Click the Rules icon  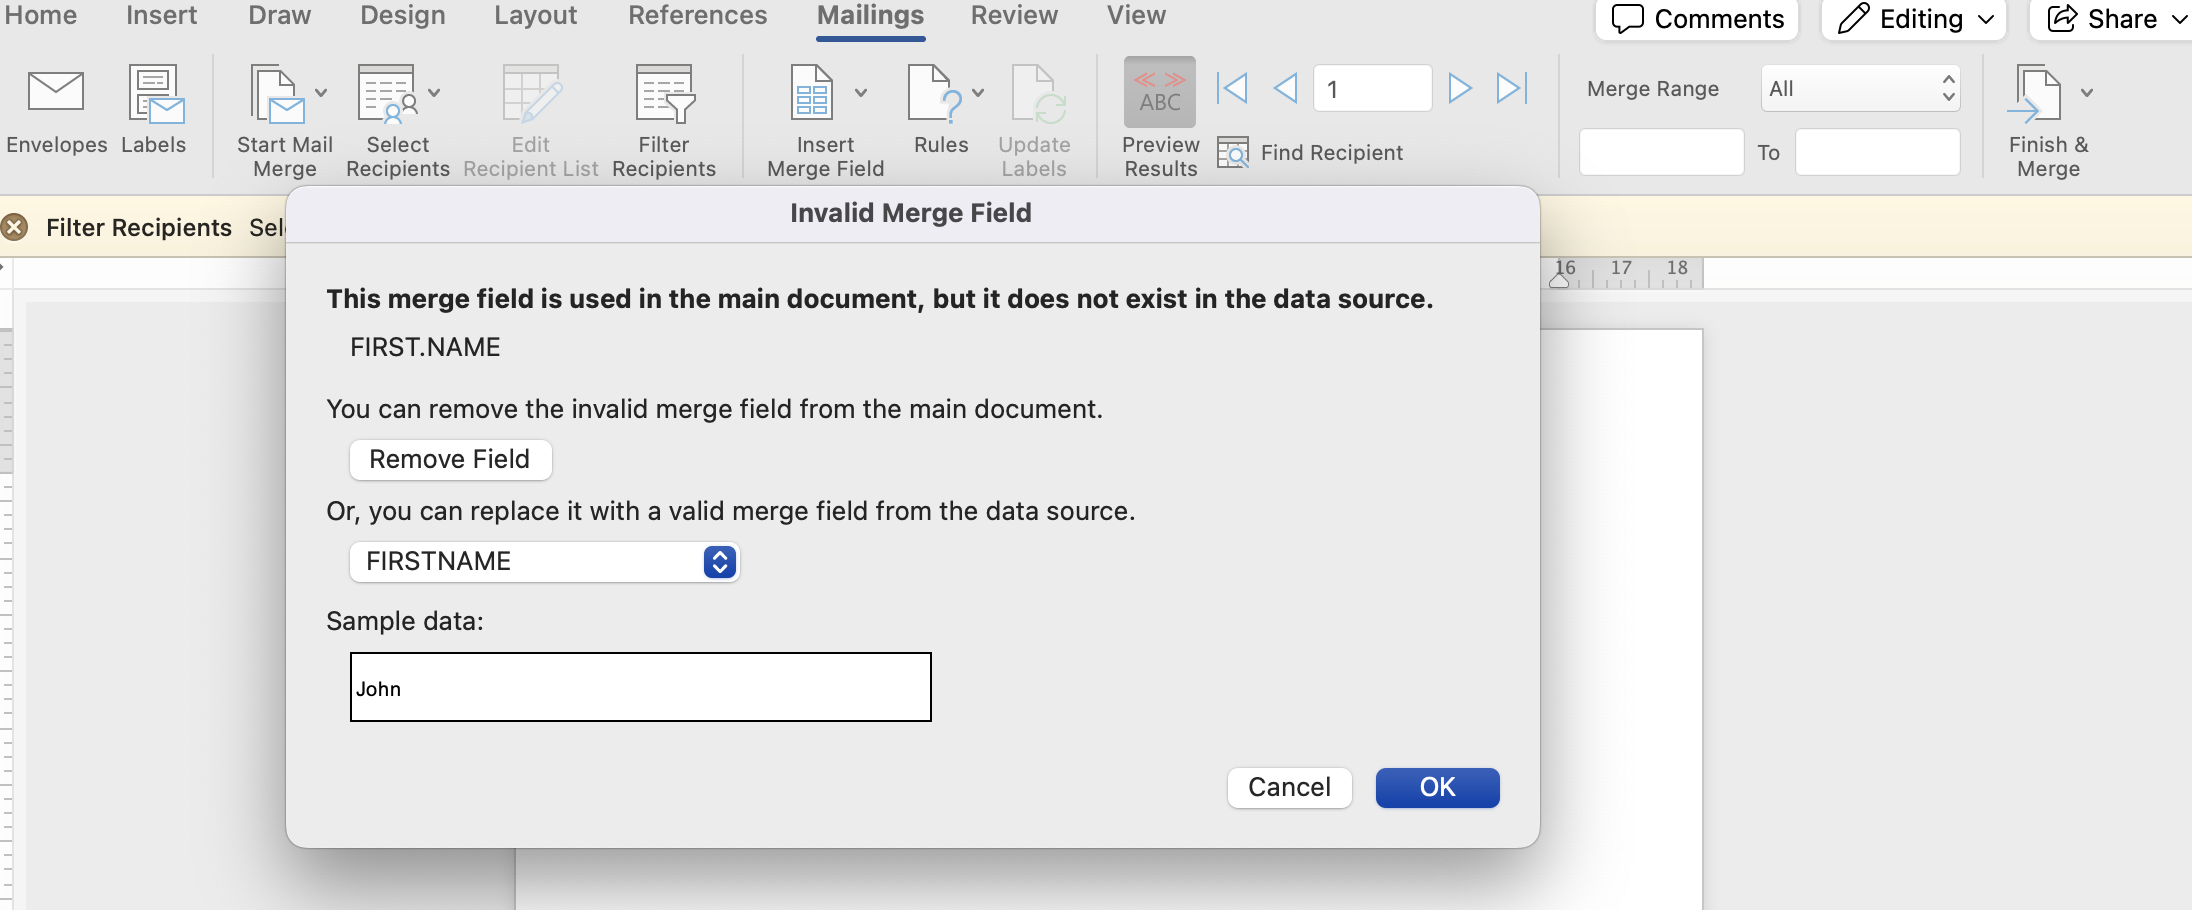click(x=934, y=93)
